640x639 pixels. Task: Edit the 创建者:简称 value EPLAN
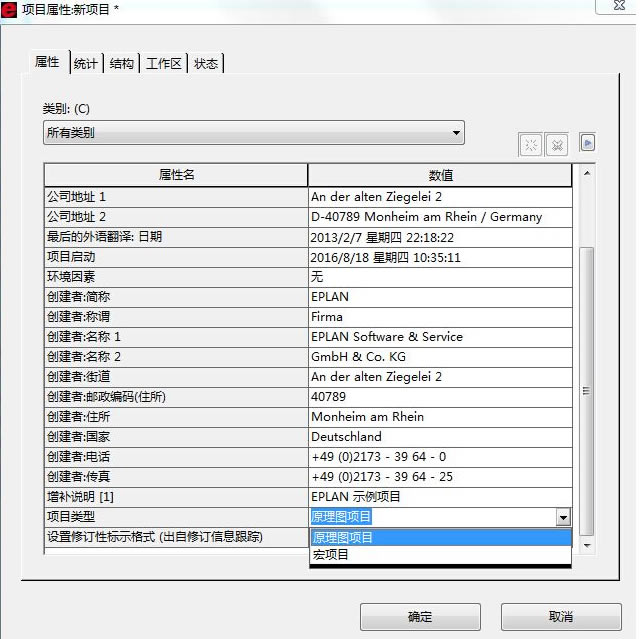tap(440, 297)
